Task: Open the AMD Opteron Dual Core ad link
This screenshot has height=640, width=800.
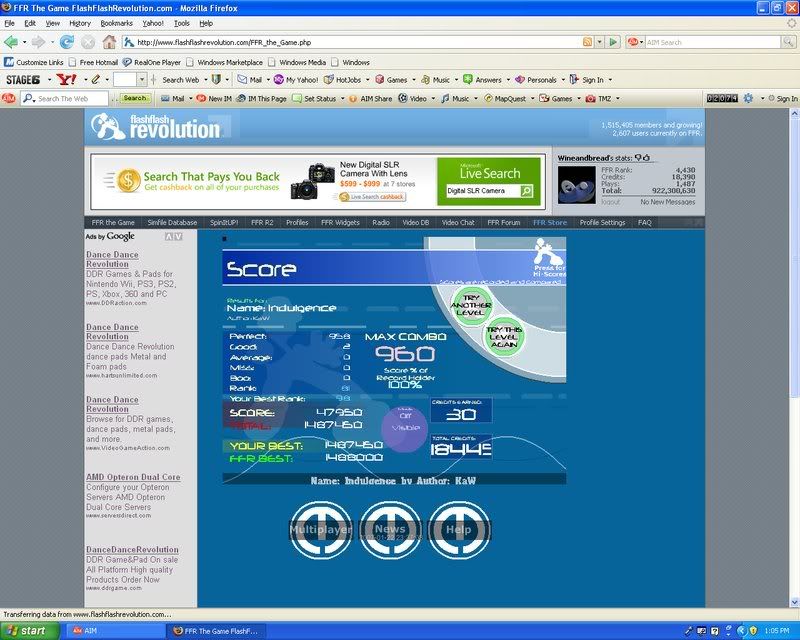Action: 132,477
